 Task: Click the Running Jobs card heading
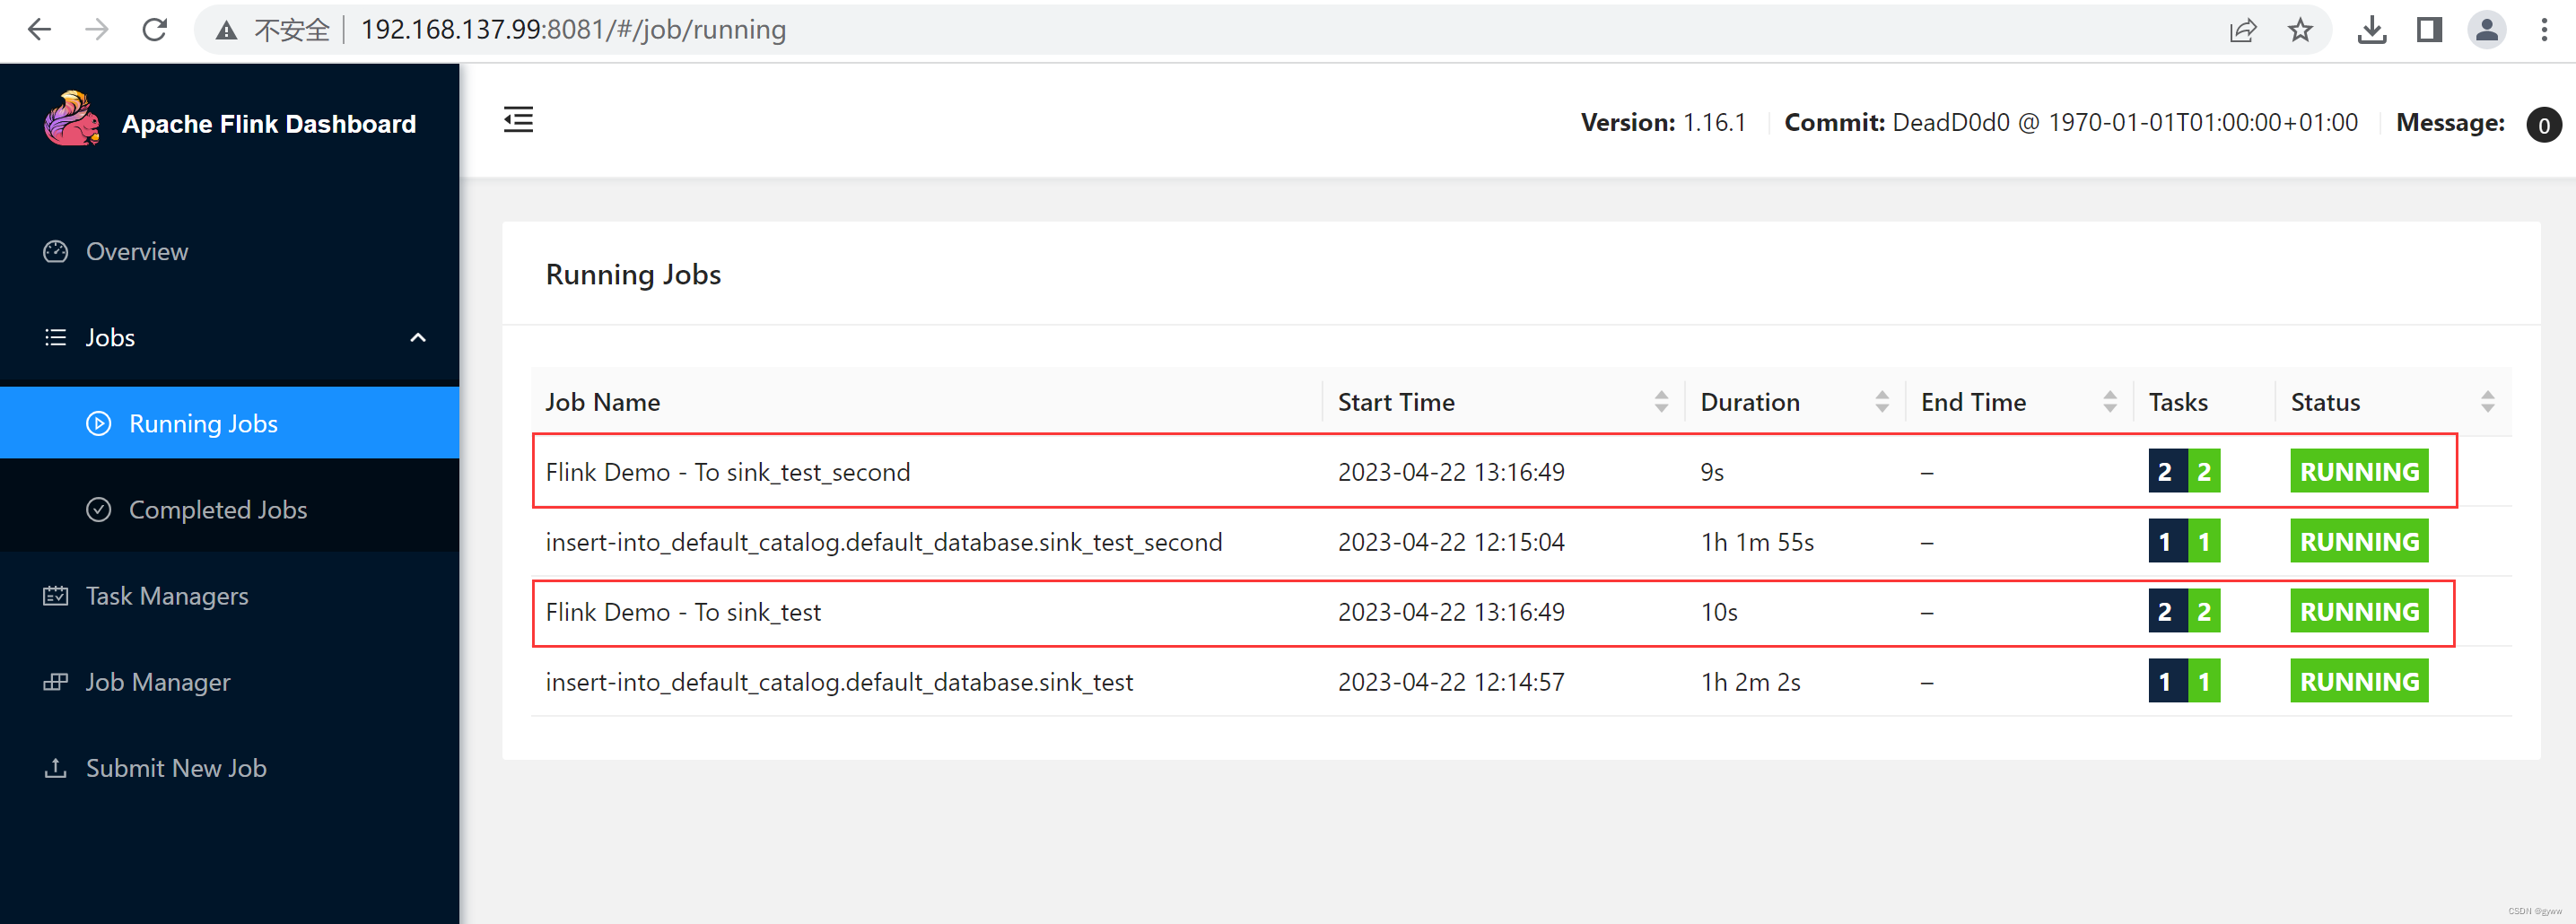(x=633, y=274)
